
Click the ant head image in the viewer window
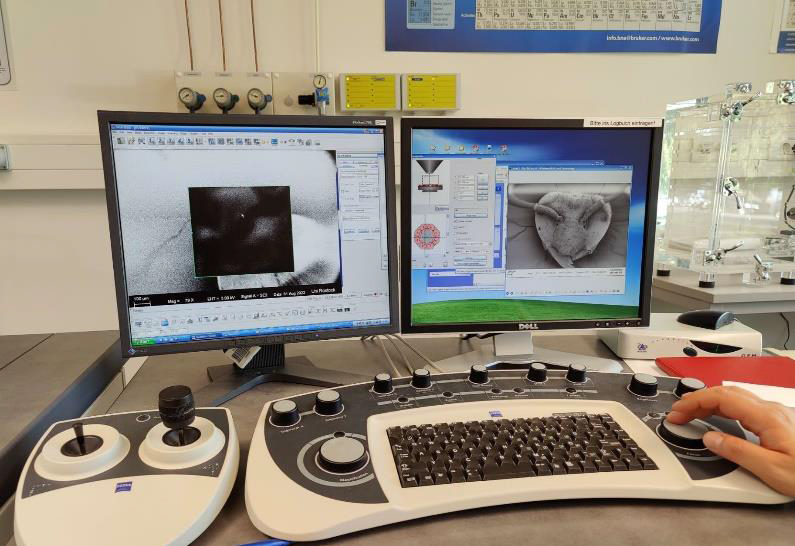pos(567,227)
